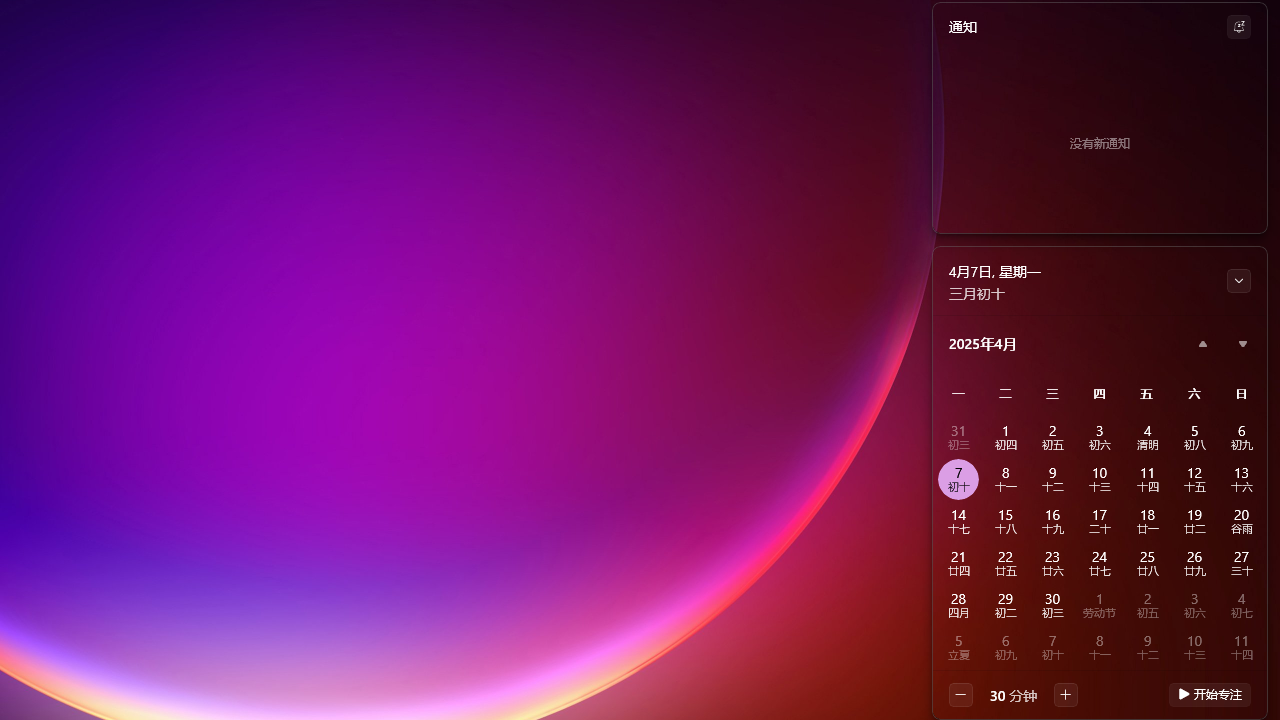Screen dimensions: 1280x720
Task: Click the 2025年4月 month header
Action: click(982, 344)
